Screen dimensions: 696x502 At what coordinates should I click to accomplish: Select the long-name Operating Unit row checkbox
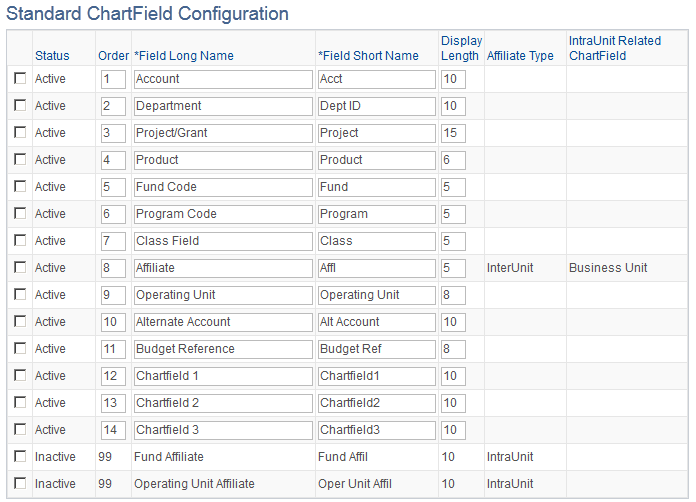tap(20, 294)
